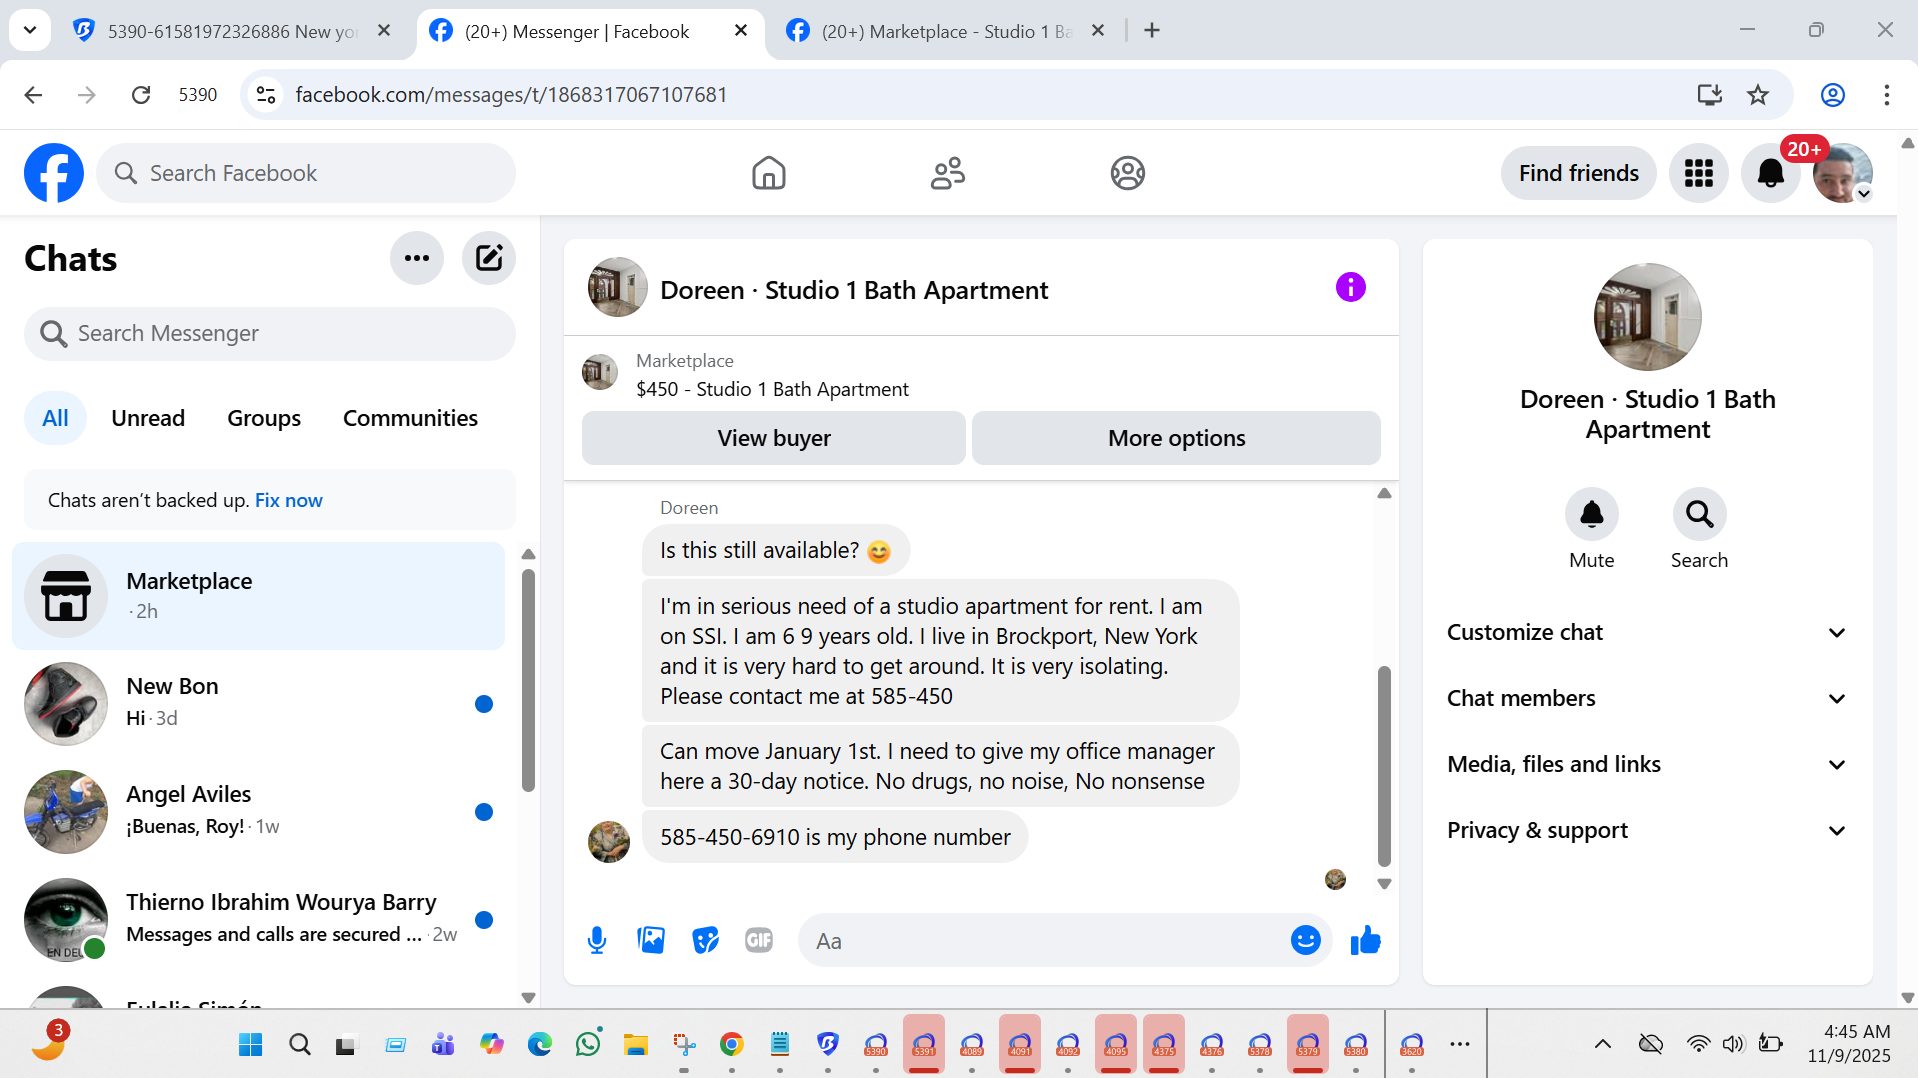
Task: Open WhatsApp from the taskbar
Action: [588, 1044]
